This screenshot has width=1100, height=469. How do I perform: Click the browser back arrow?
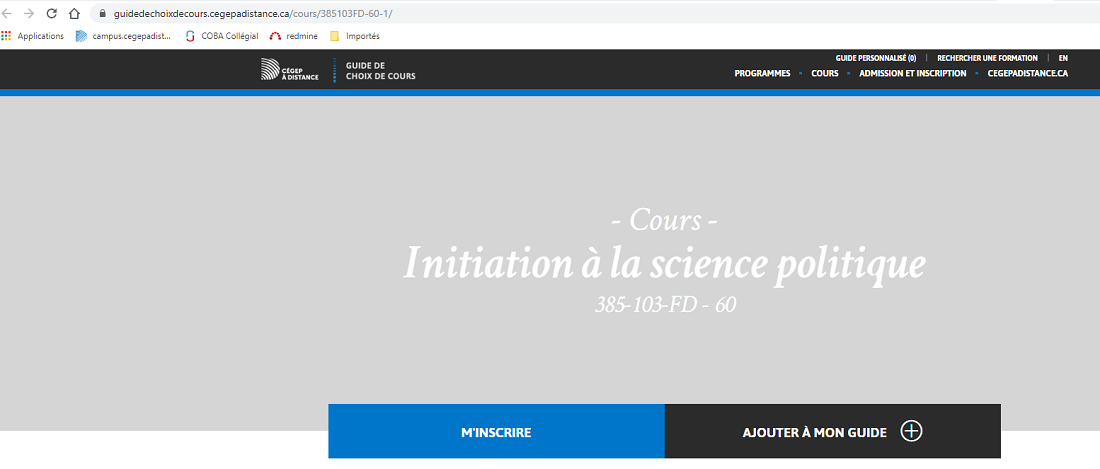9,14
